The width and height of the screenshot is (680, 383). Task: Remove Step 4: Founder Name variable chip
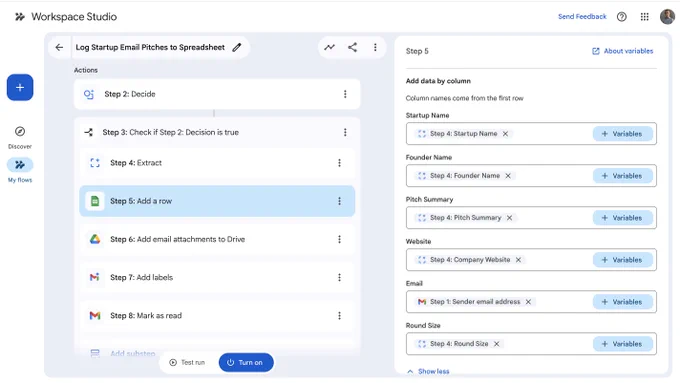508,176
